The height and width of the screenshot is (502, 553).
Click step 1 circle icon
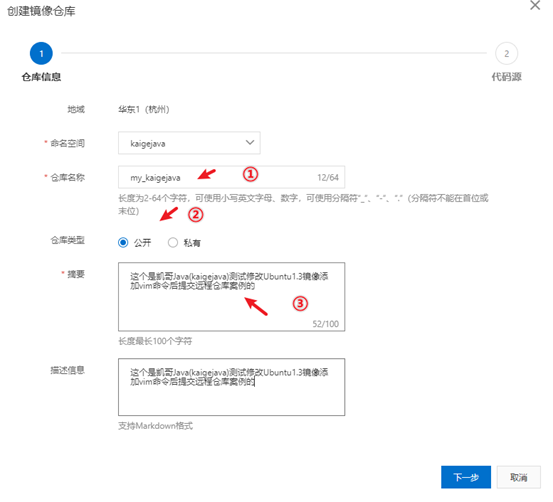(41, 53)
